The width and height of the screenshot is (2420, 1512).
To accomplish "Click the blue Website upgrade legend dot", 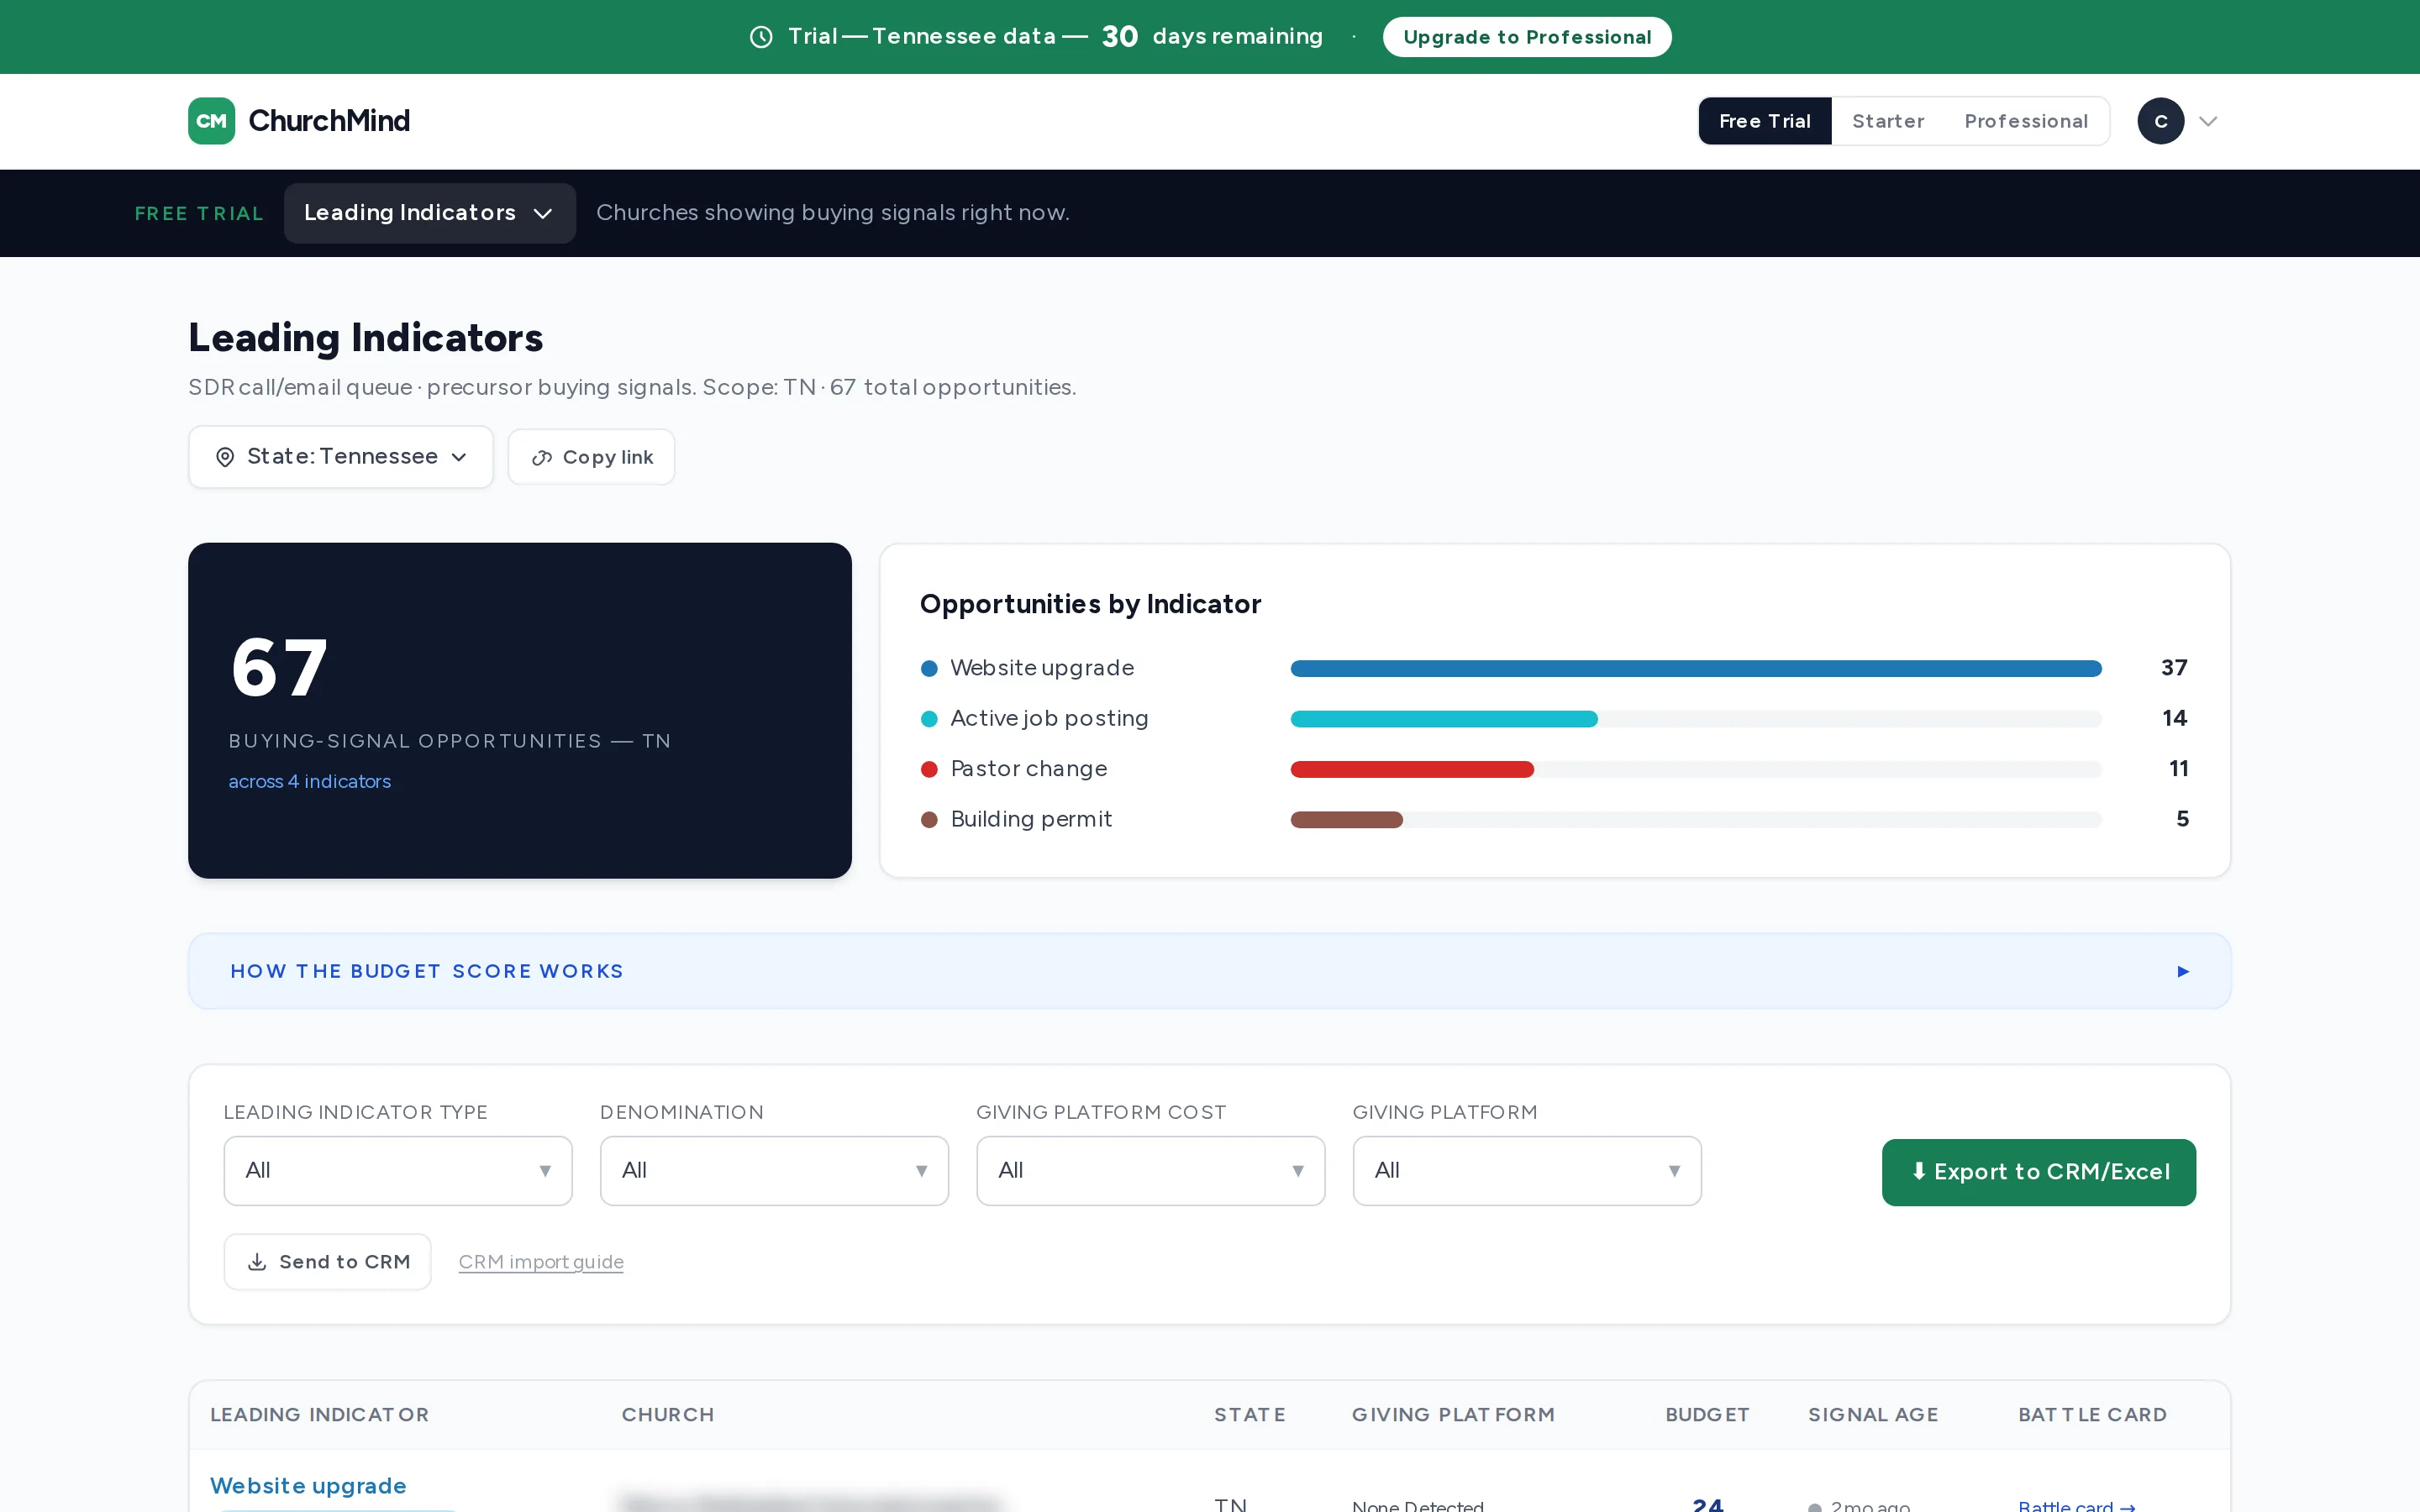I will pos(929,668).
